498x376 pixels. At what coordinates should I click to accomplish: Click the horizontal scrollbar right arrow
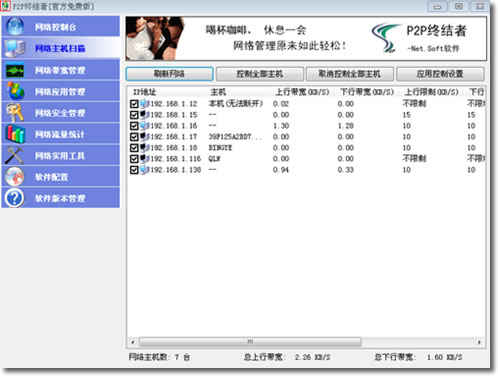(x=479, y=342)
